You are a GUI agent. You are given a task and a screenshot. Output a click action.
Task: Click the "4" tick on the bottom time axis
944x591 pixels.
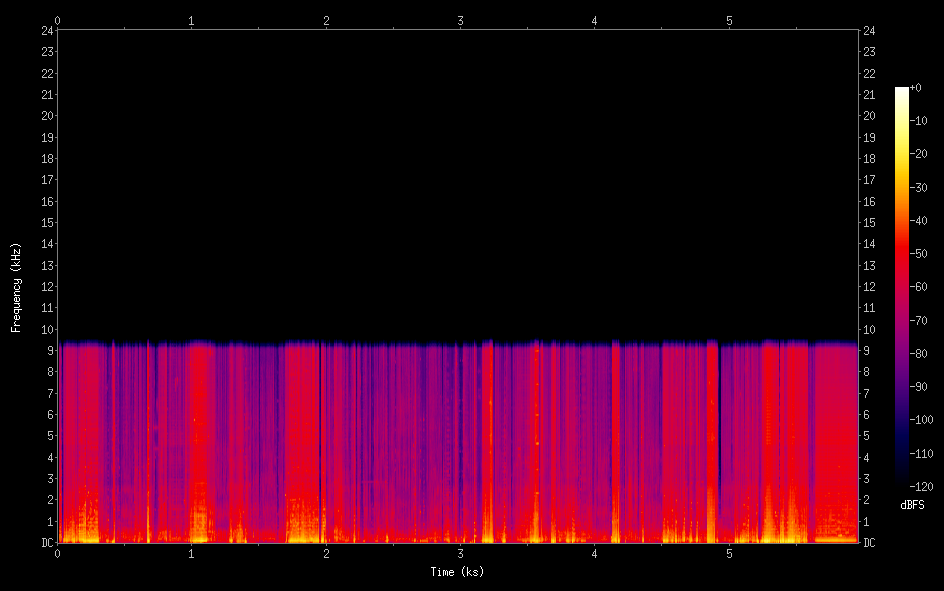tap(595, 554)
